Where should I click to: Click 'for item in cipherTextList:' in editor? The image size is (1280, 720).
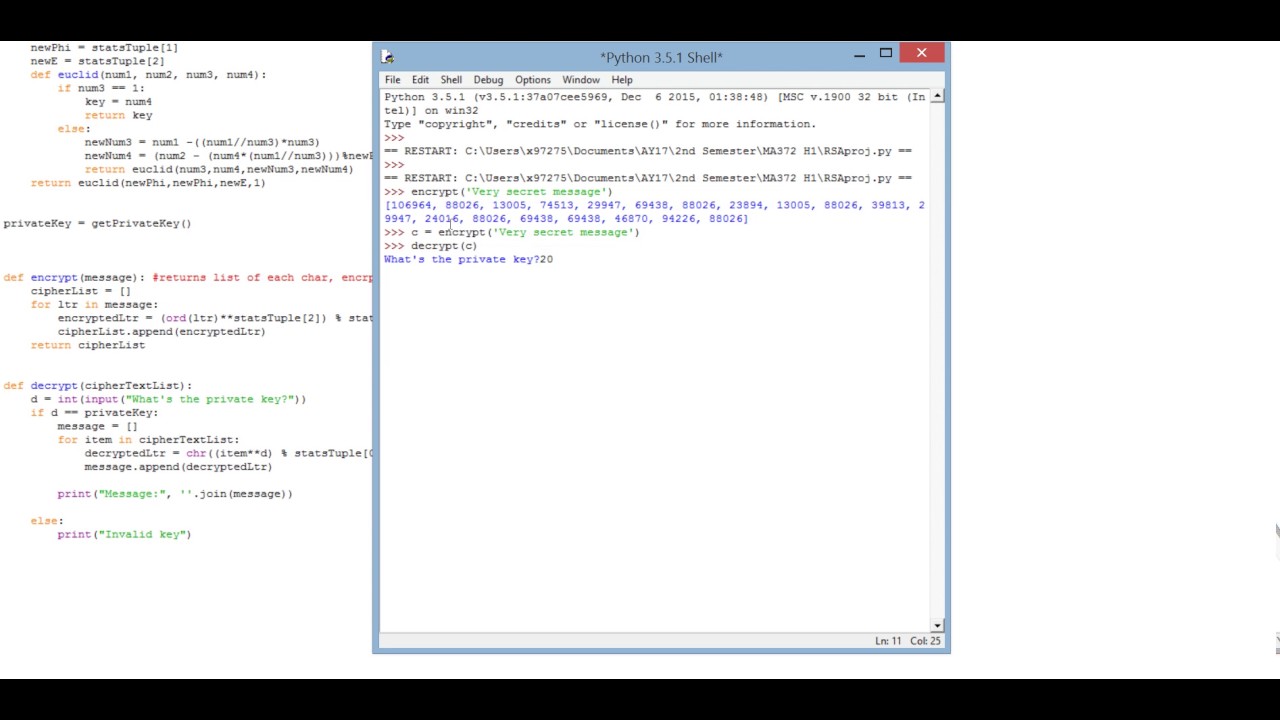(x=148, y=439)
